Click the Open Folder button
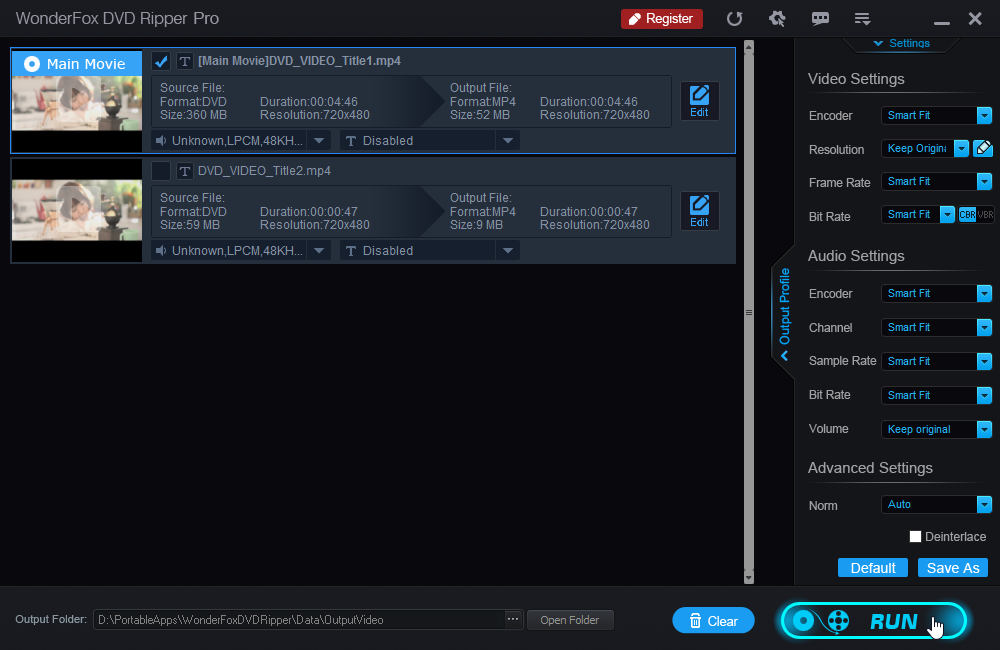The height and width of the screenshot is (650, 1000). pyautogui.click(x=570, y=620)
